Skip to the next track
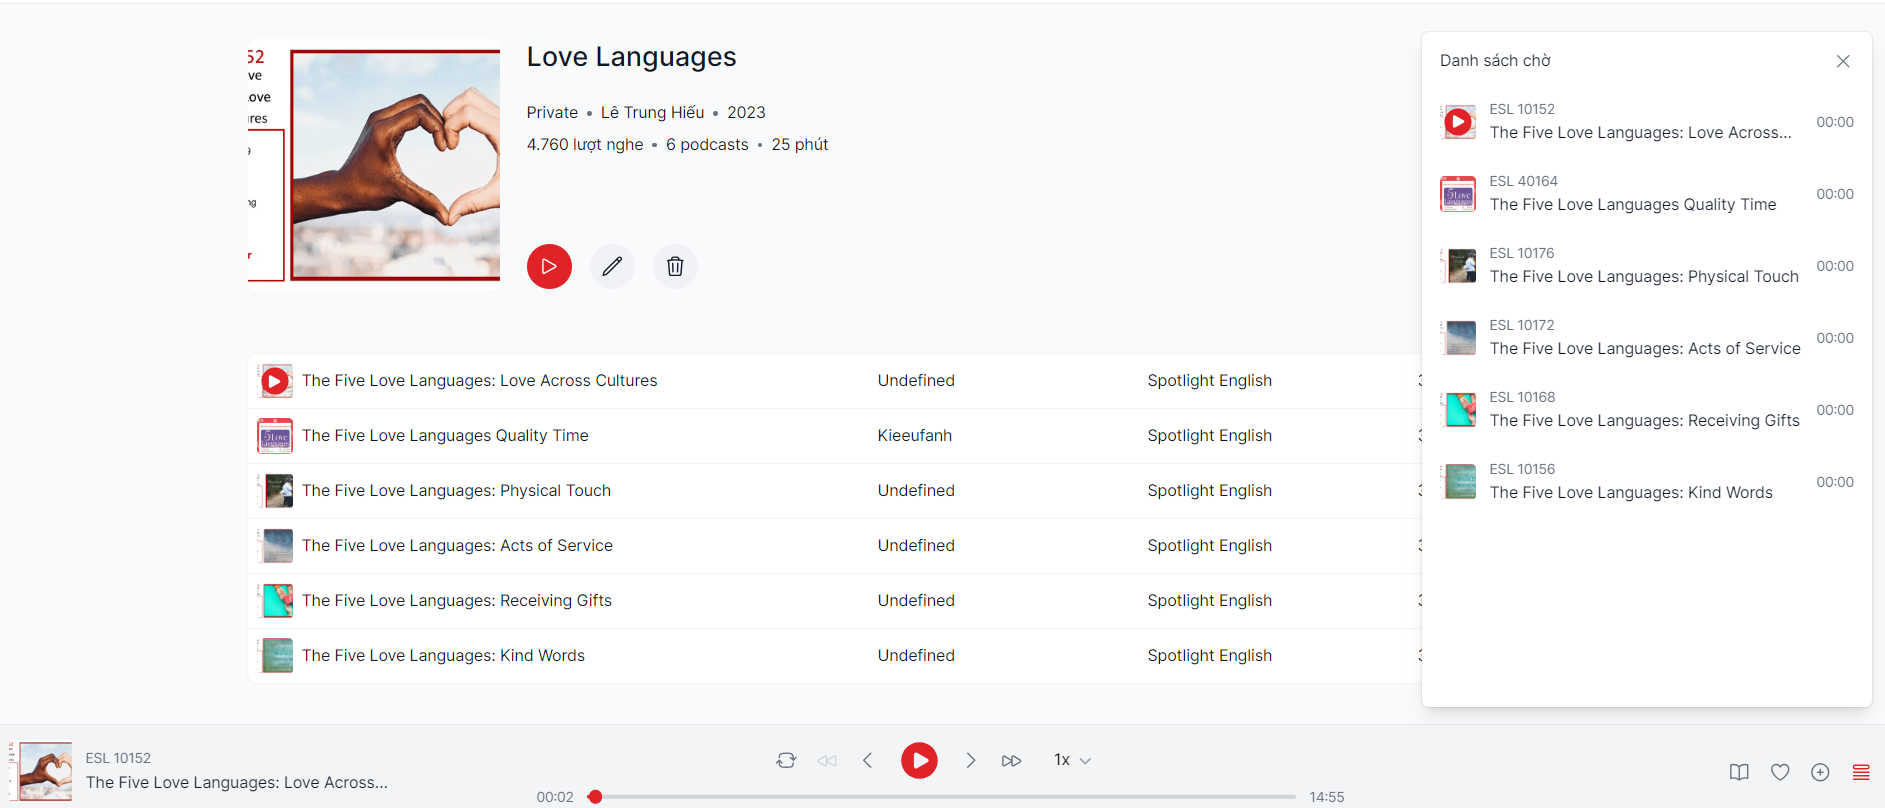Image resolution: width=1885 pixels, height=808 pixels. 970,760
